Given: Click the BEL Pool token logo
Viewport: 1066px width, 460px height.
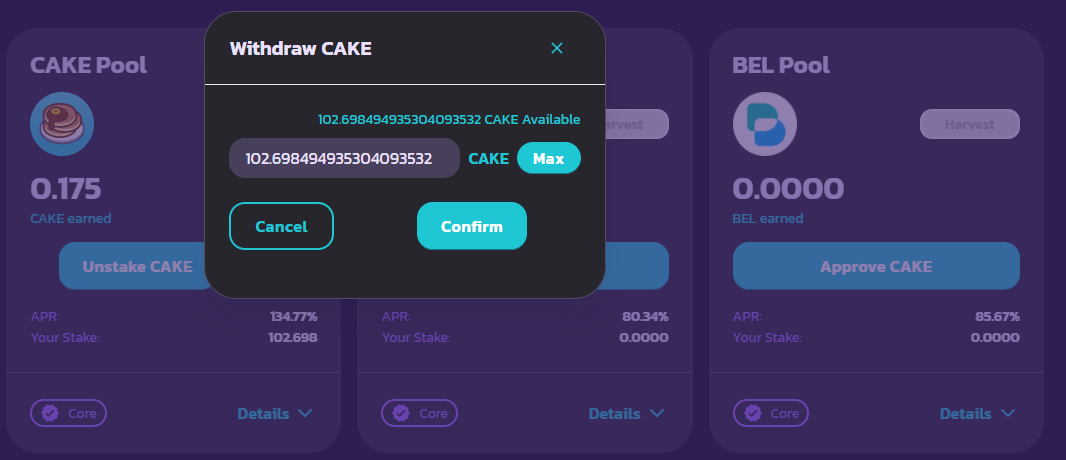Looking at the screenshot, I should click(765, 124).
